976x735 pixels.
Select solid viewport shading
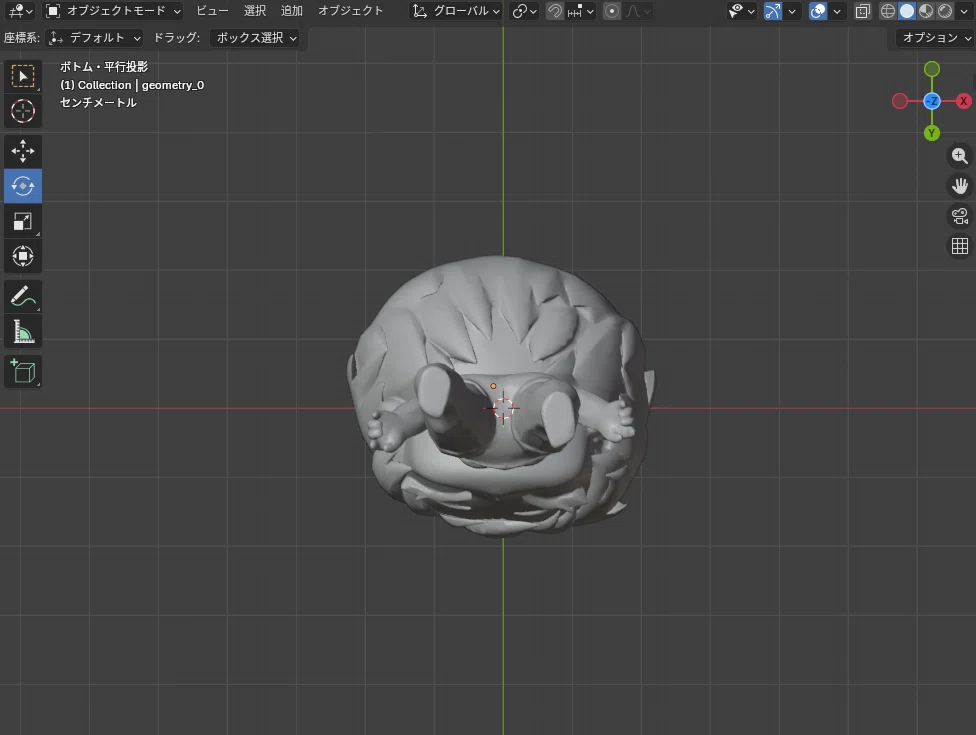tap(907, 11)
